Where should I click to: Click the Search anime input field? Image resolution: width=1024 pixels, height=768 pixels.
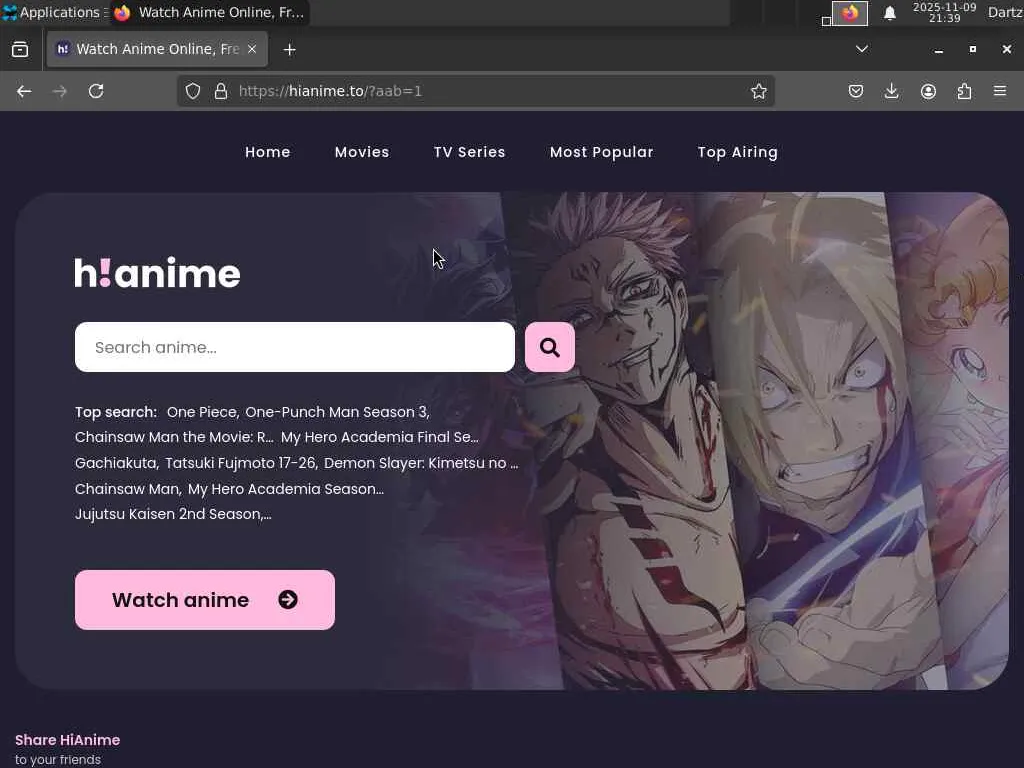pyautogui.click(x=295, y=347)
